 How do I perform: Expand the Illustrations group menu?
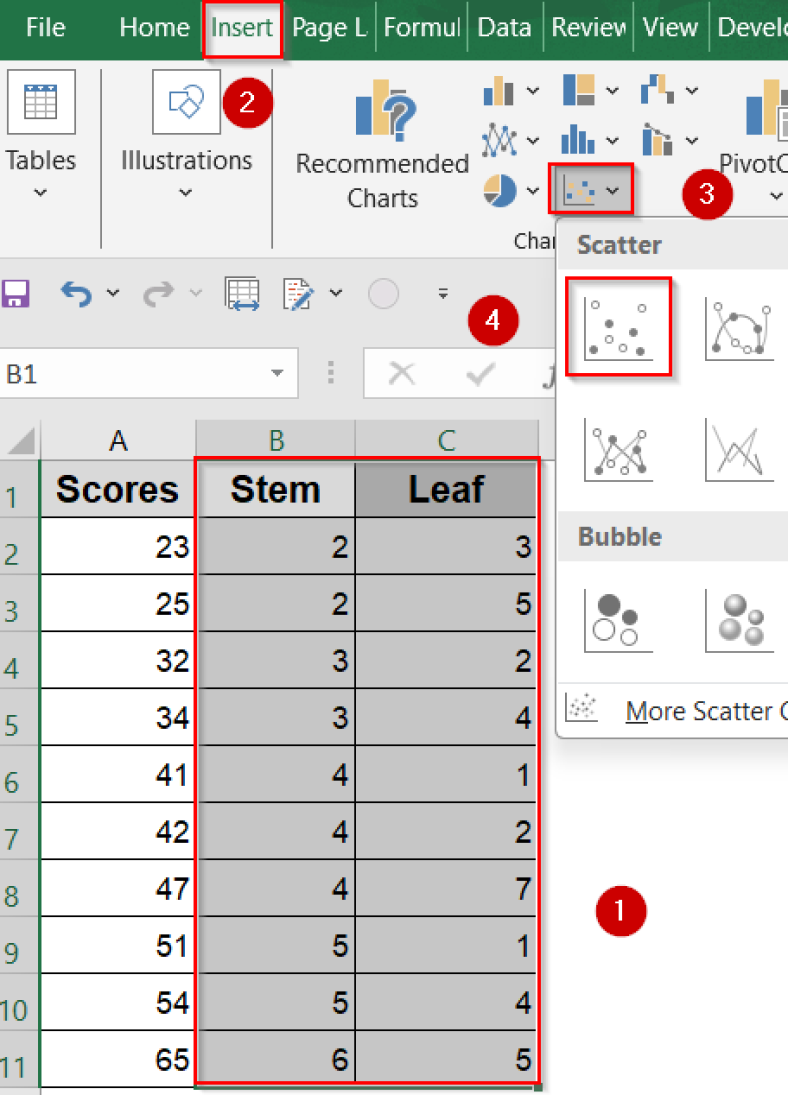(186, 193)
